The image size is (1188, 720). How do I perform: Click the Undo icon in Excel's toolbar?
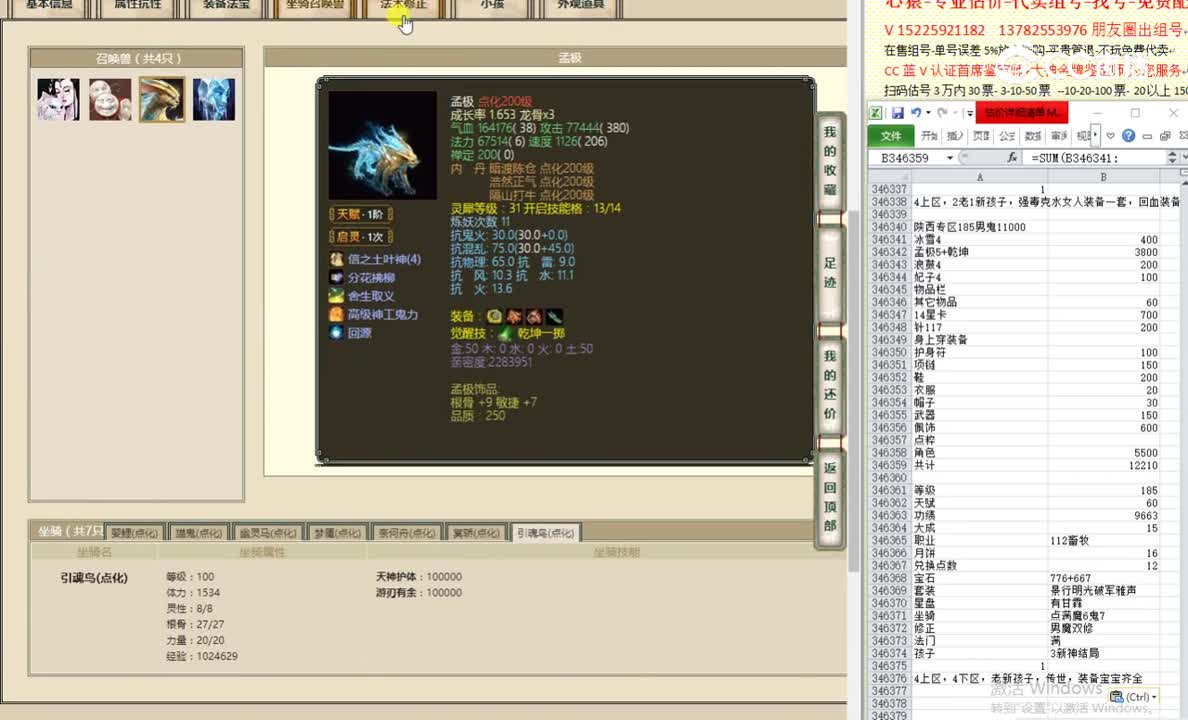(x=915, y=112)
